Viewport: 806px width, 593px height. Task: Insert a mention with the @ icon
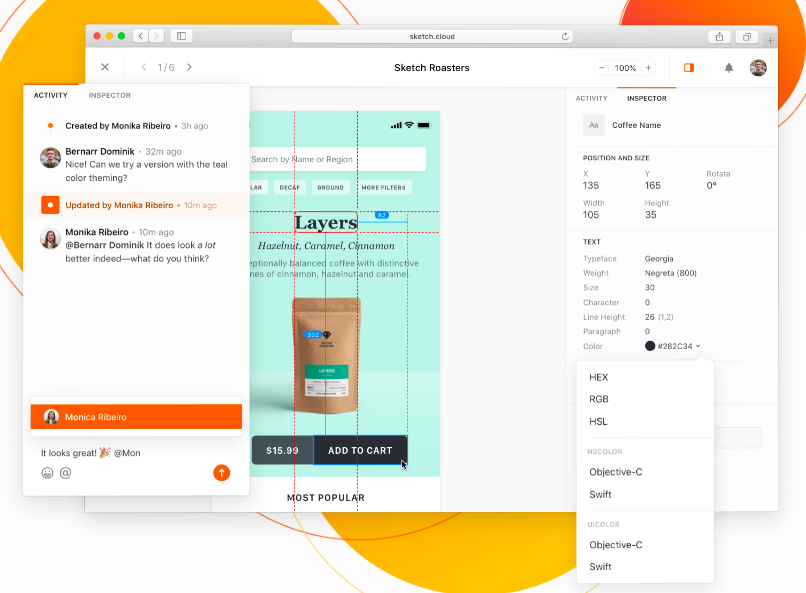coord(65,473)
